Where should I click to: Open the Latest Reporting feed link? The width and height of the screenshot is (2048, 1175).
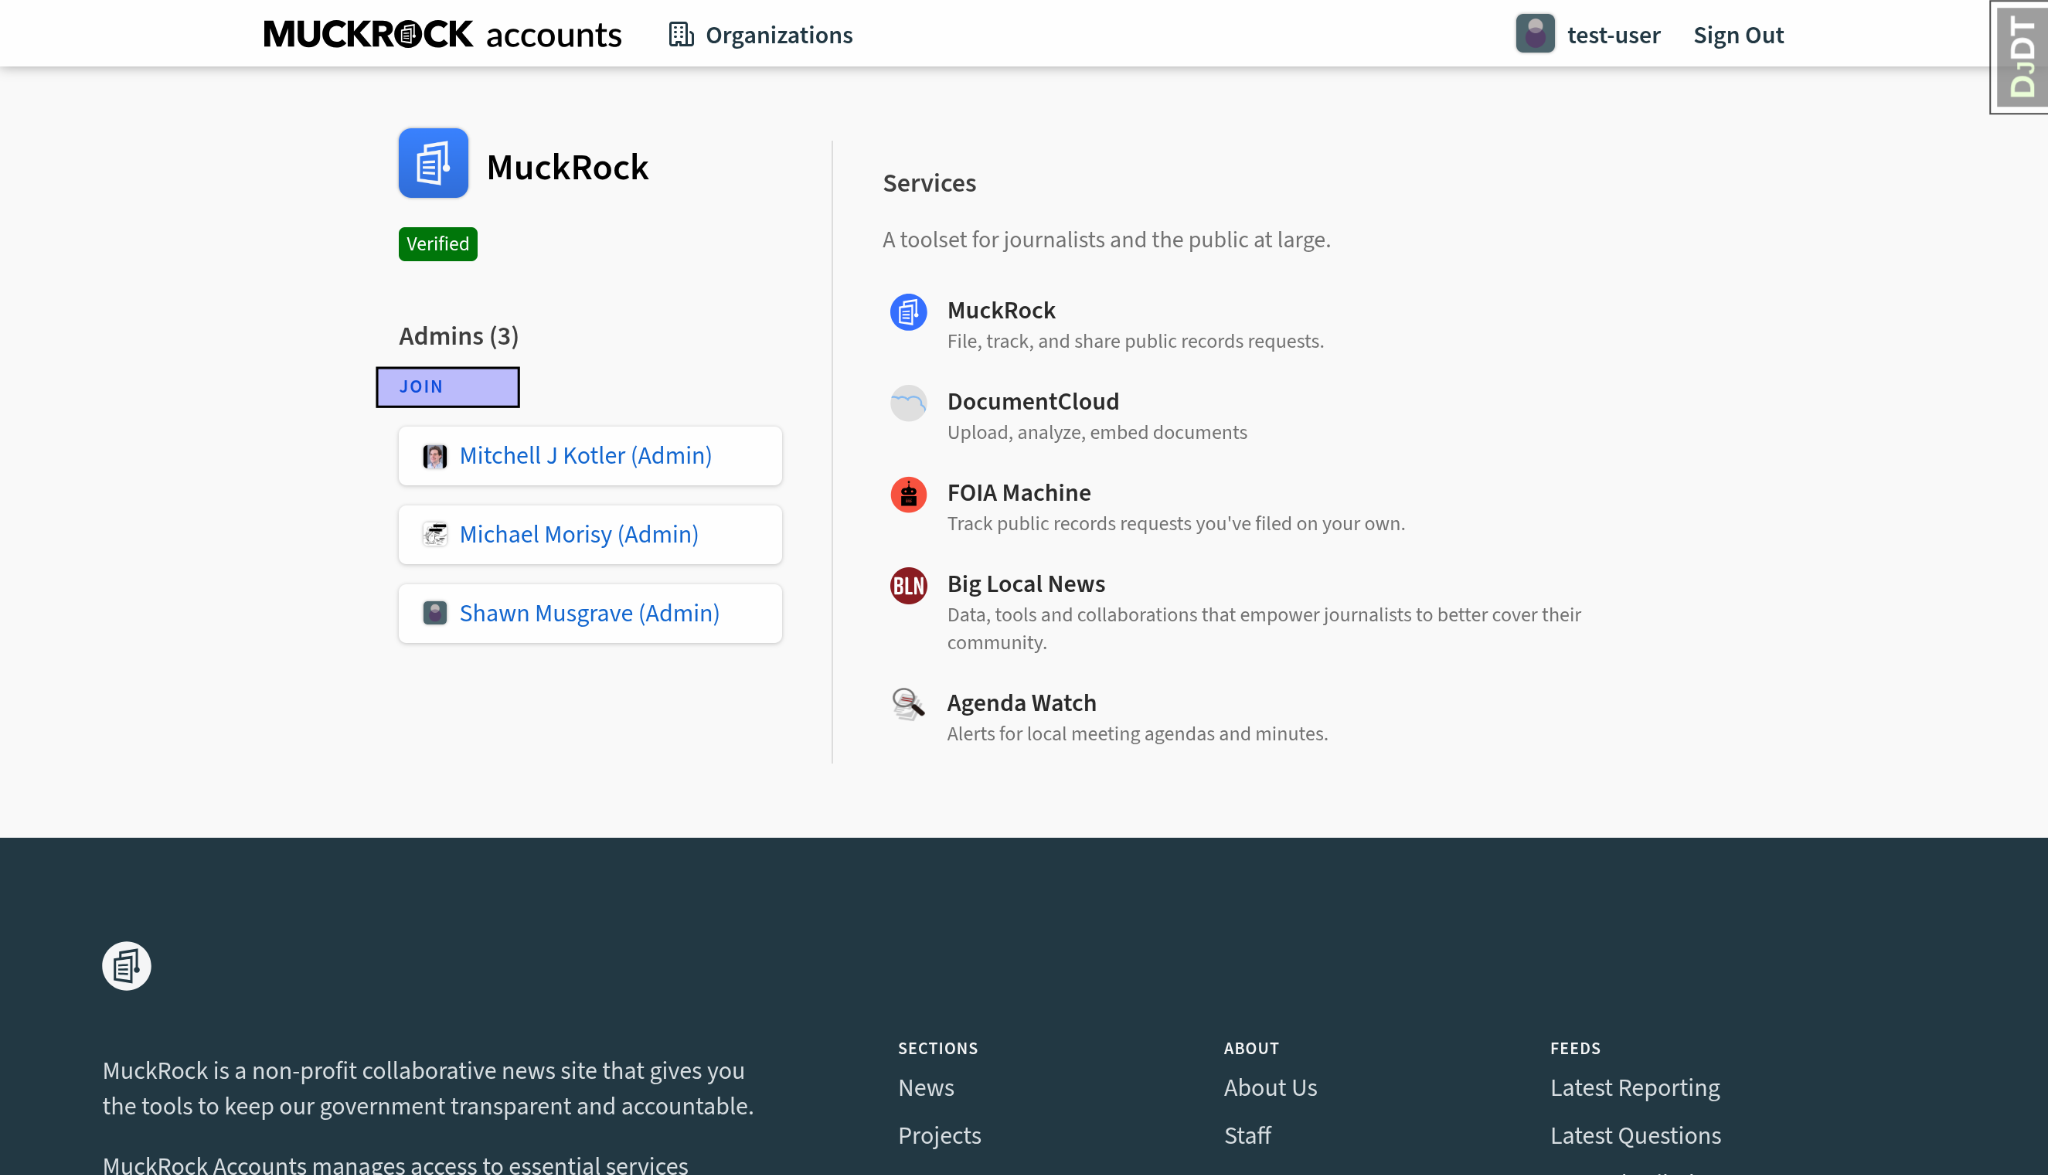tap(1635, 1088)
